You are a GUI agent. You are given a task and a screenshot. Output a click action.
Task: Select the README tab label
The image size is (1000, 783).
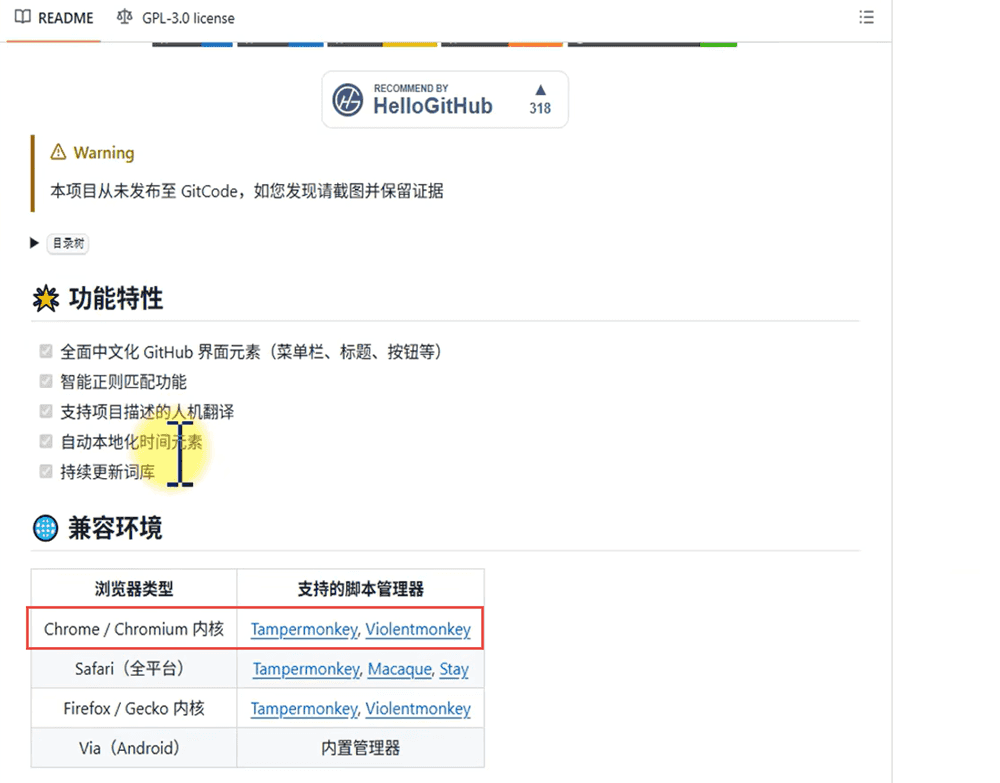point(66,18)
